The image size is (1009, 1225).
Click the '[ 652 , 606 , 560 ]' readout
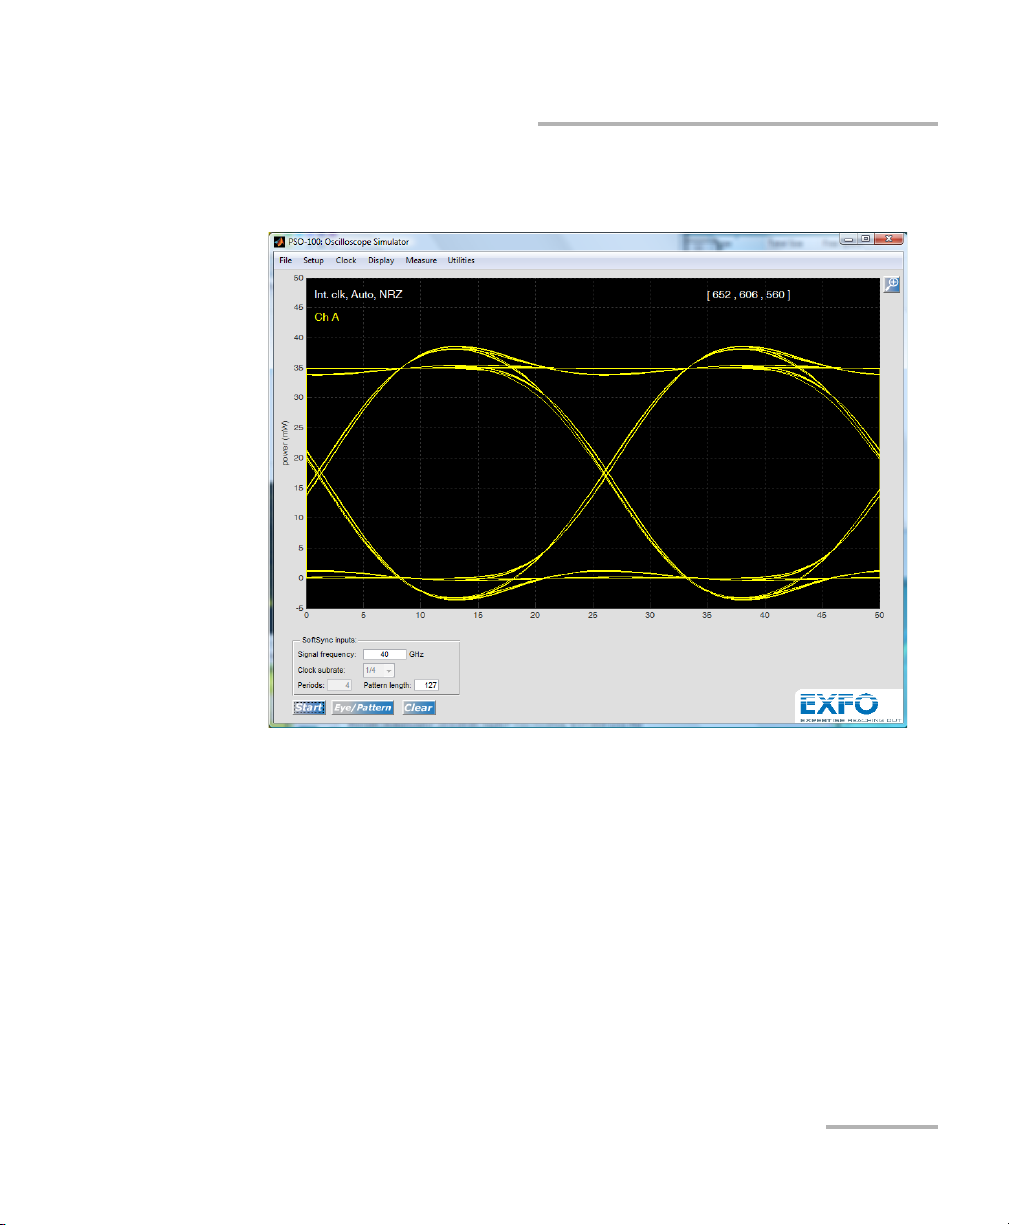(749, 295)
